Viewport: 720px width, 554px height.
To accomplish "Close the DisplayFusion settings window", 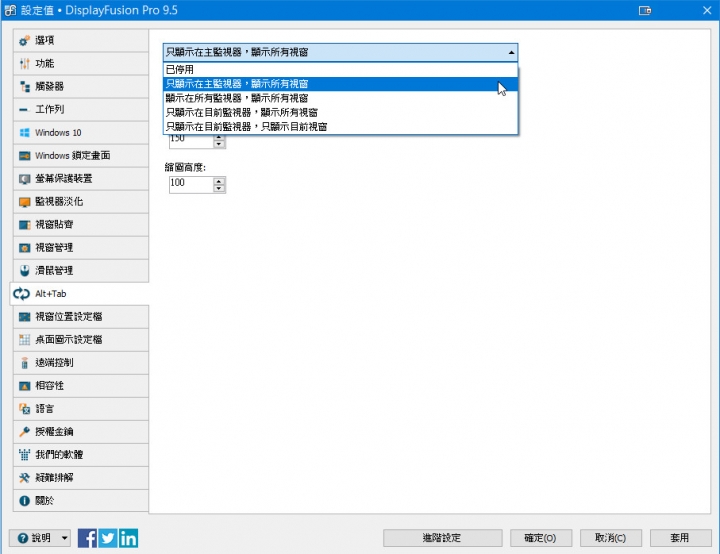I will 707,10.
